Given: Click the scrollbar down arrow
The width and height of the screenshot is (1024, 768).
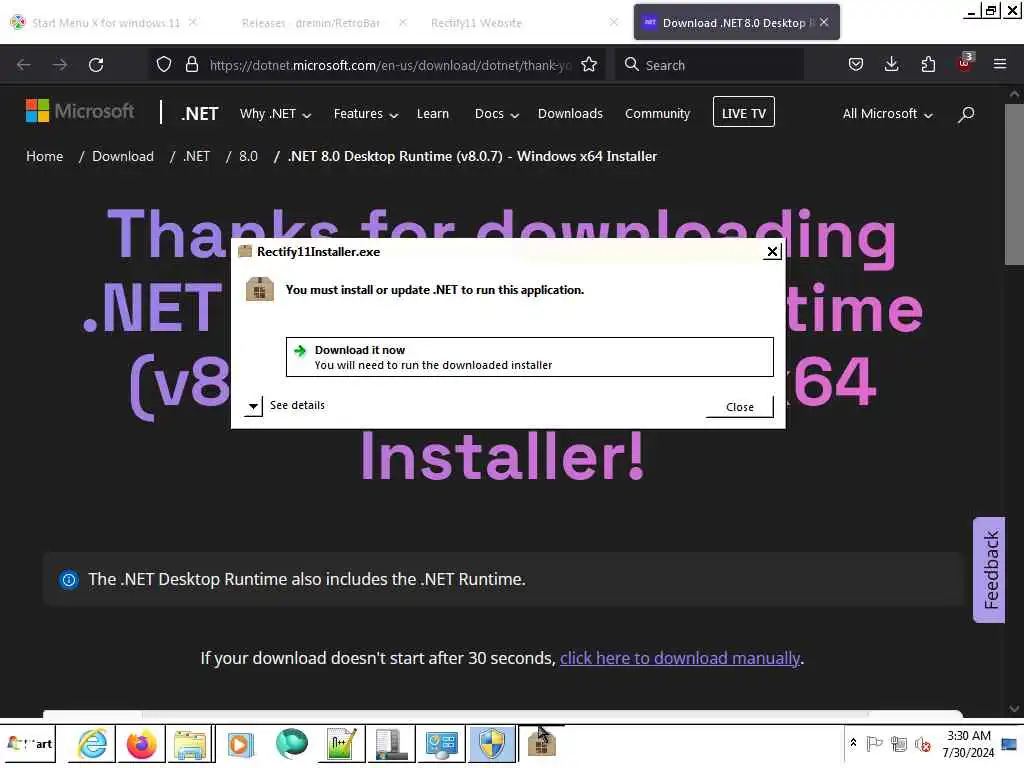Looking at the screenshot, I should [x=1014, y=709].
